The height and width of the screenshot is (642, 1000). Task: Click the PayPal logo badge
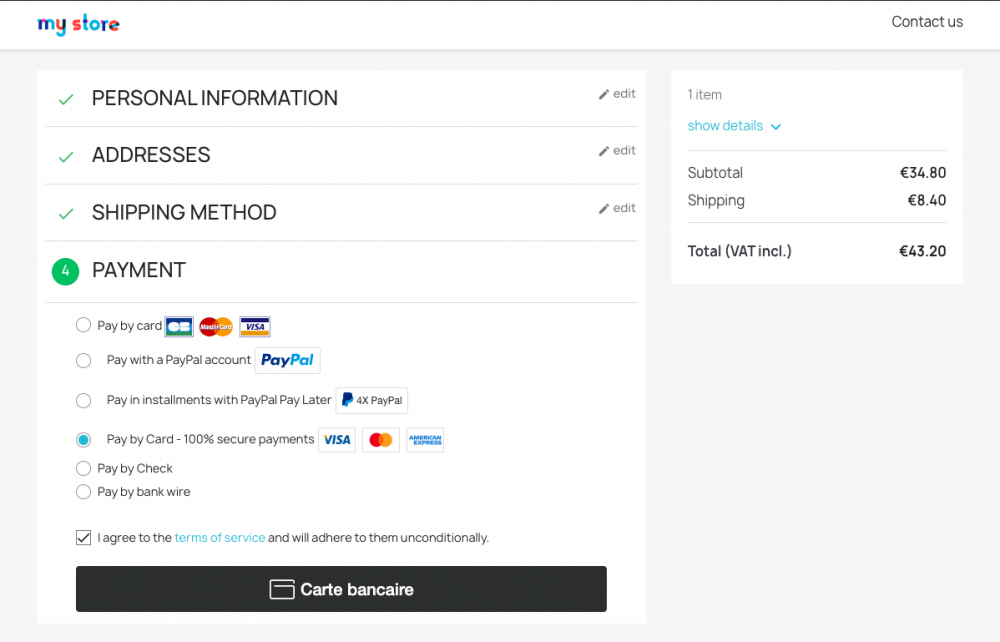pyautogui.click(x=287, y=360)
